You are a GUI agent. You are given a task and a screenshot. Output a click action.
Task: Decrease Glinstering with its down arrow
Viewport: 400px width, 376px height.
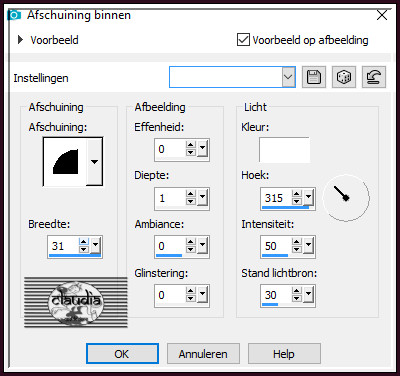pyautogui.click(x=191, y=298)
